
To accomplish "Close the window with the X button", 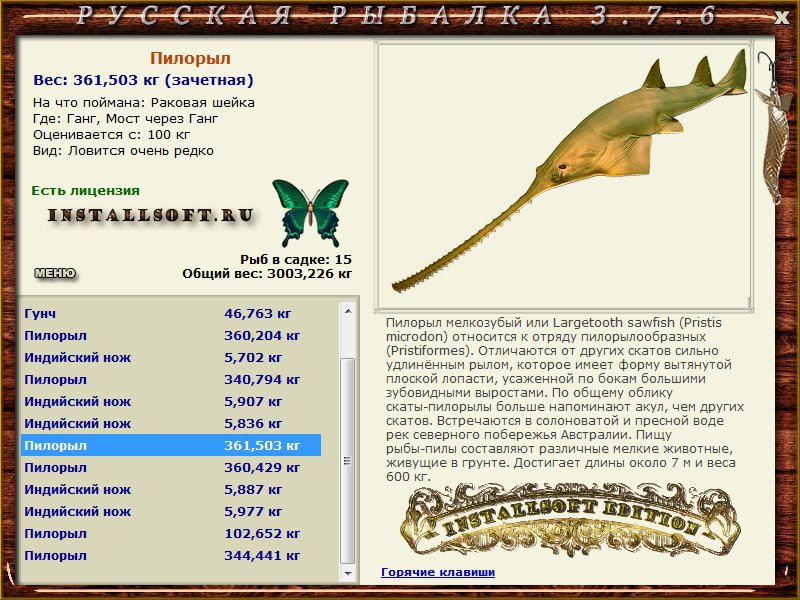I will tap(782, 17).
